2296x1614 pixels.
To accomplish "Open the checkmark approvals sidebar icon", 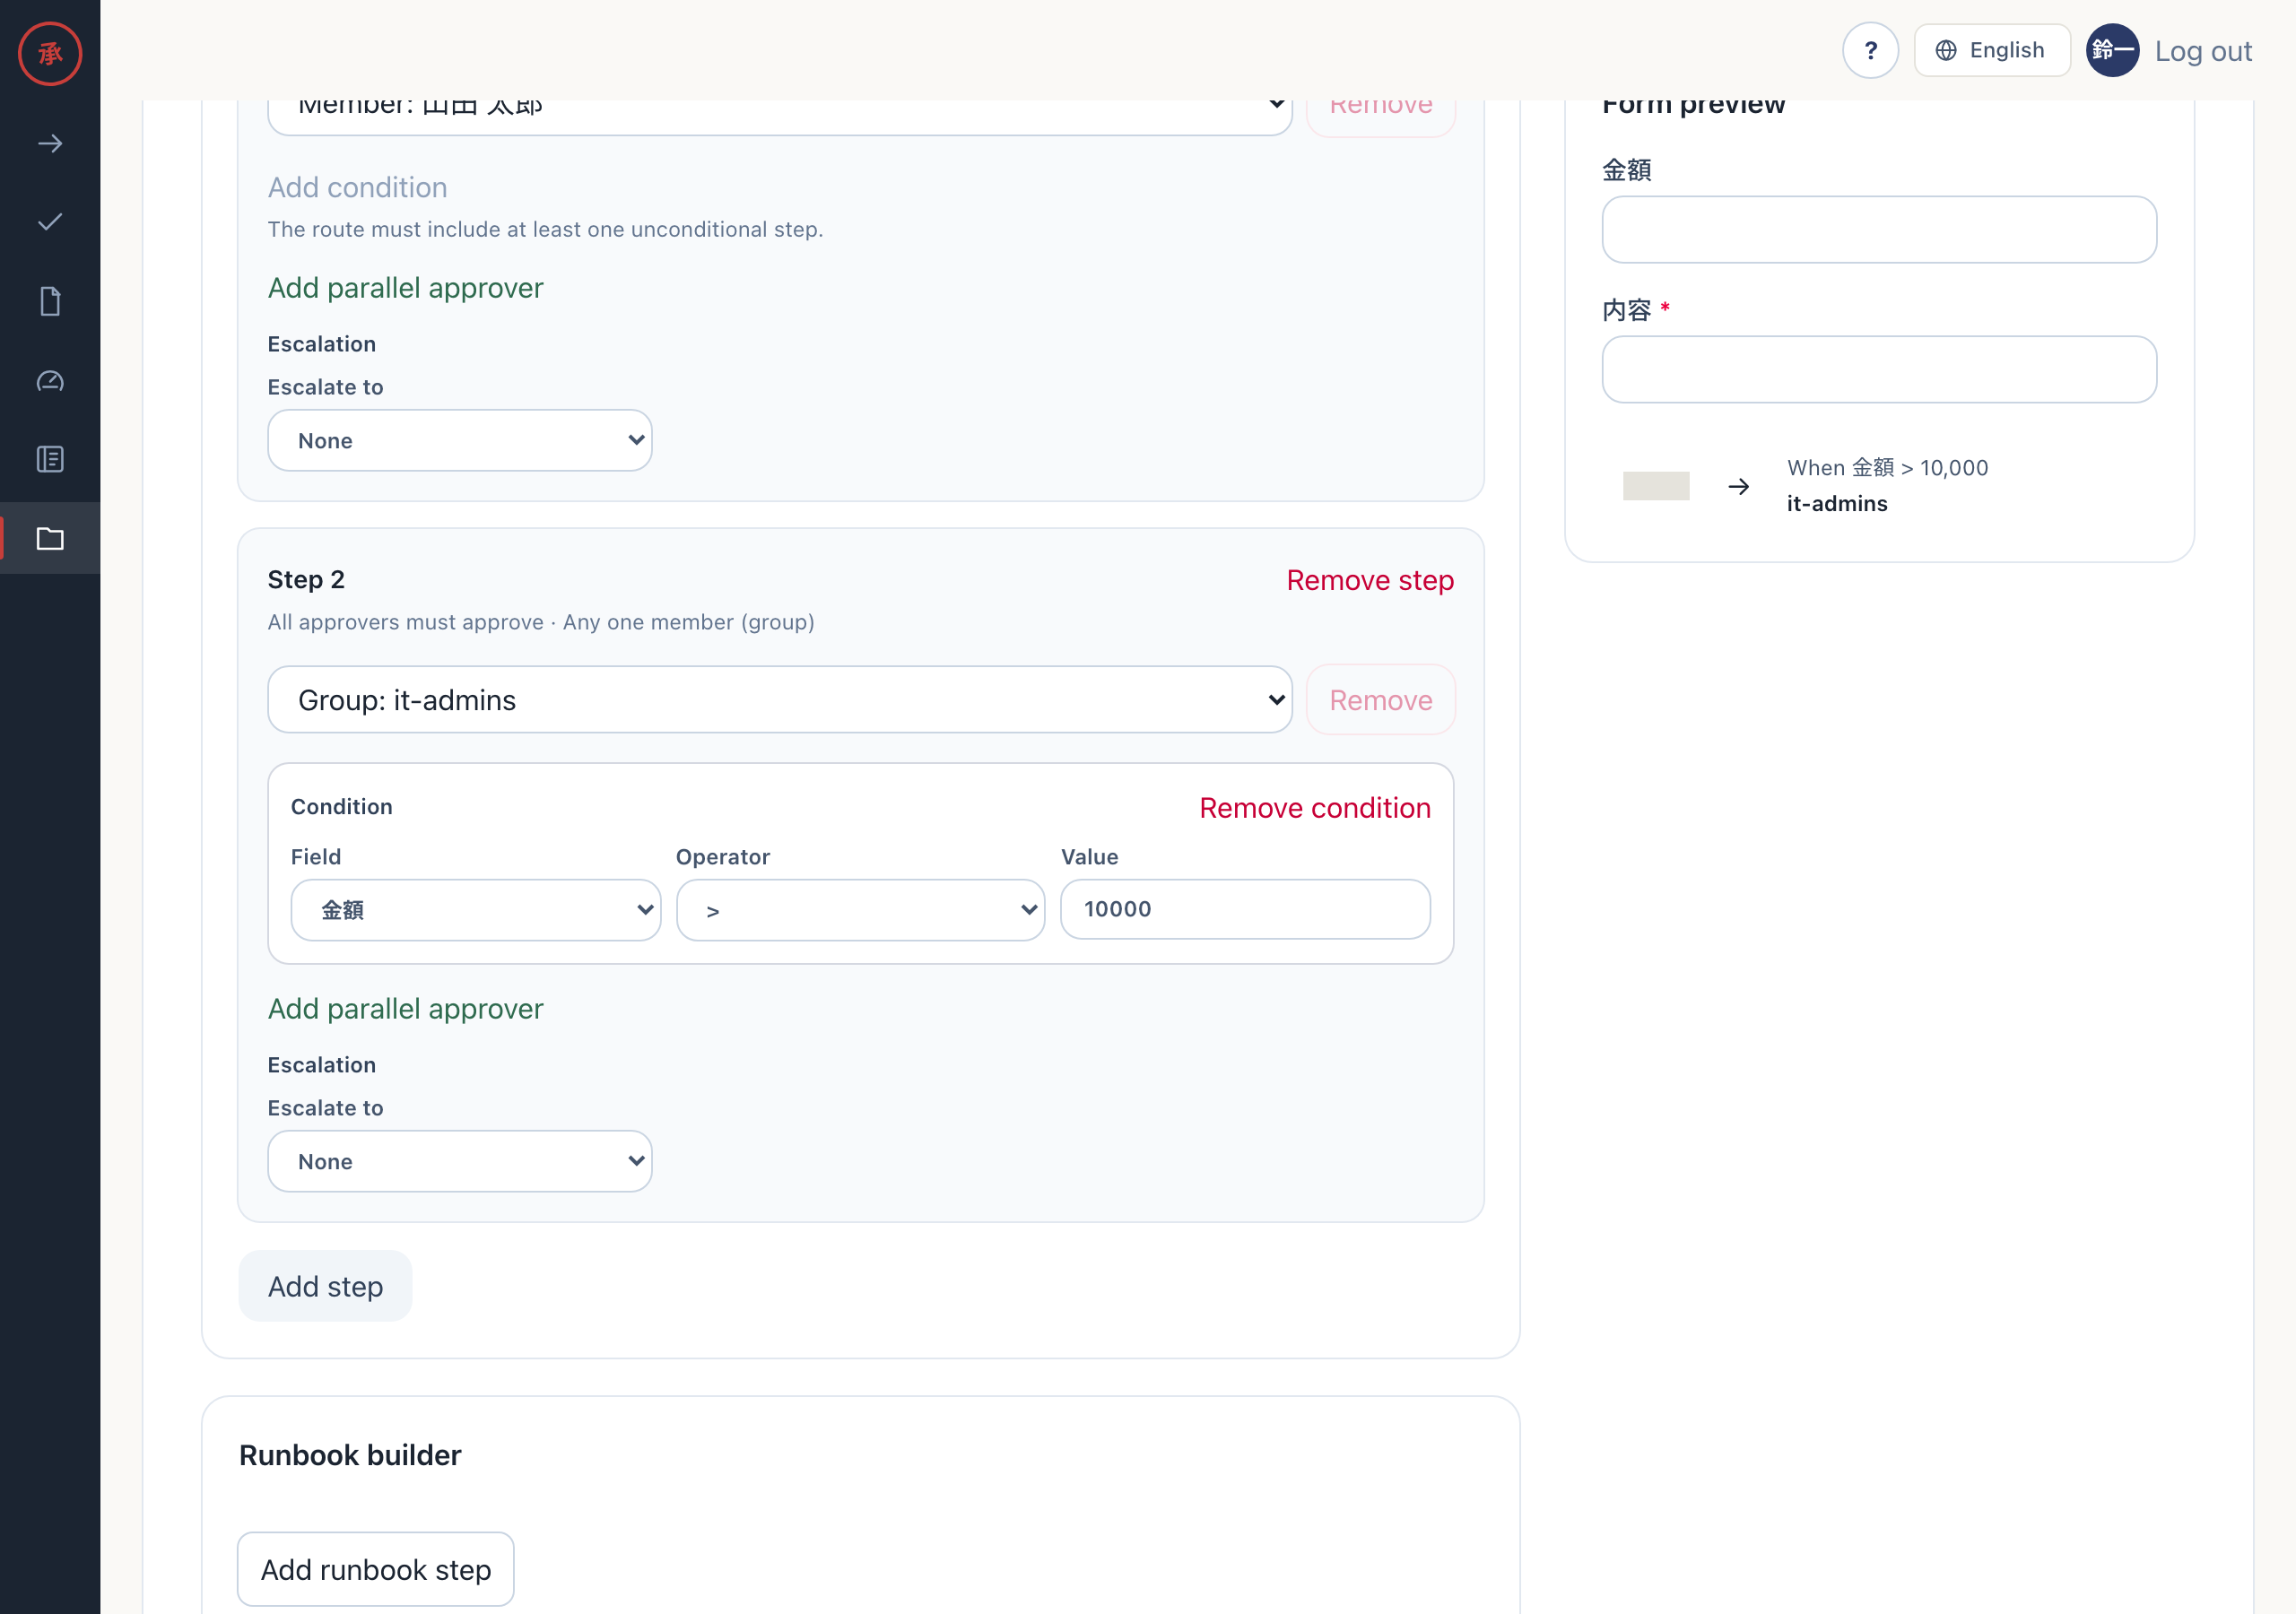I will 50,222.
